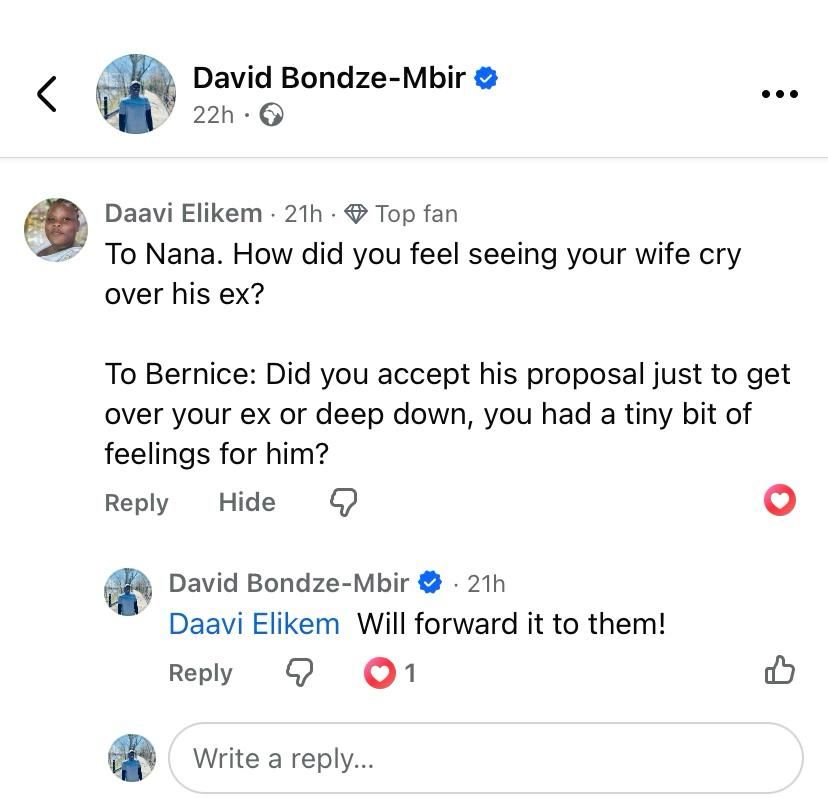
Task: Tap the avatar beside the reply box
Action: point(132,758)
